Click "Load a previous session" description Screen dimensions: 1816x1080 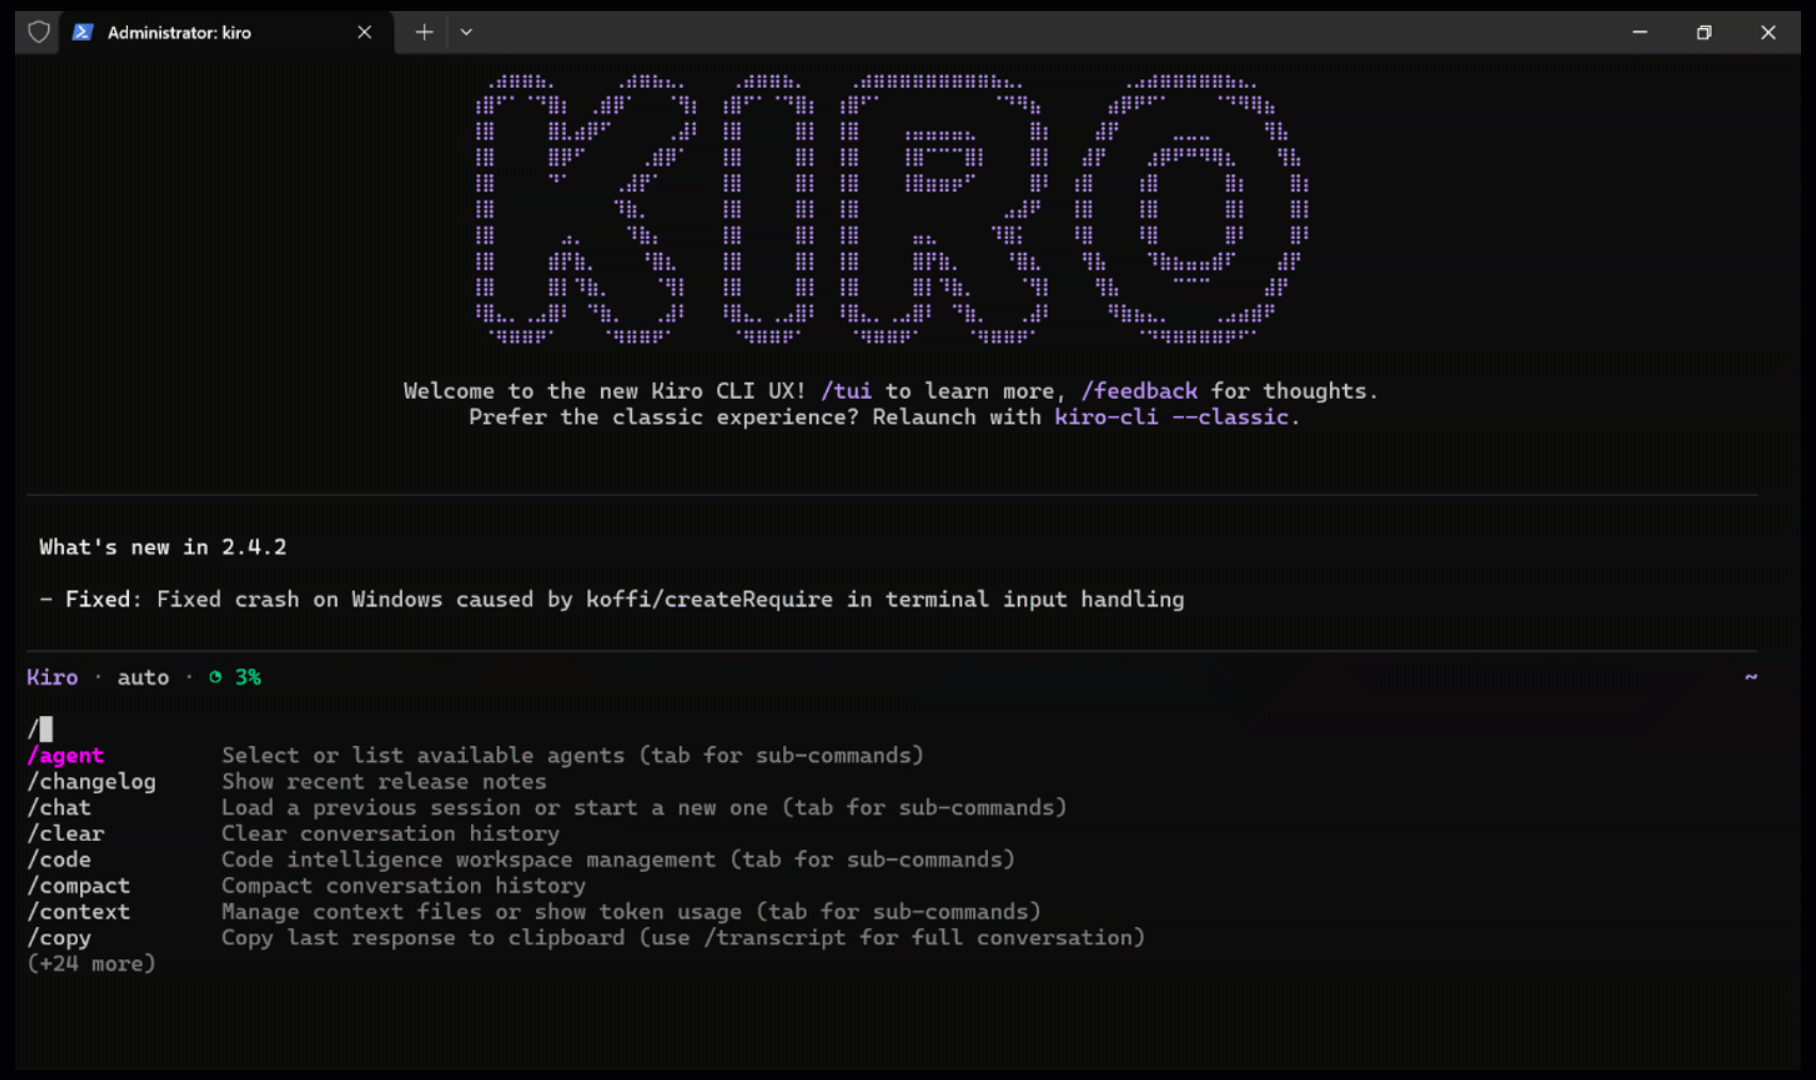tap(645, 808)
